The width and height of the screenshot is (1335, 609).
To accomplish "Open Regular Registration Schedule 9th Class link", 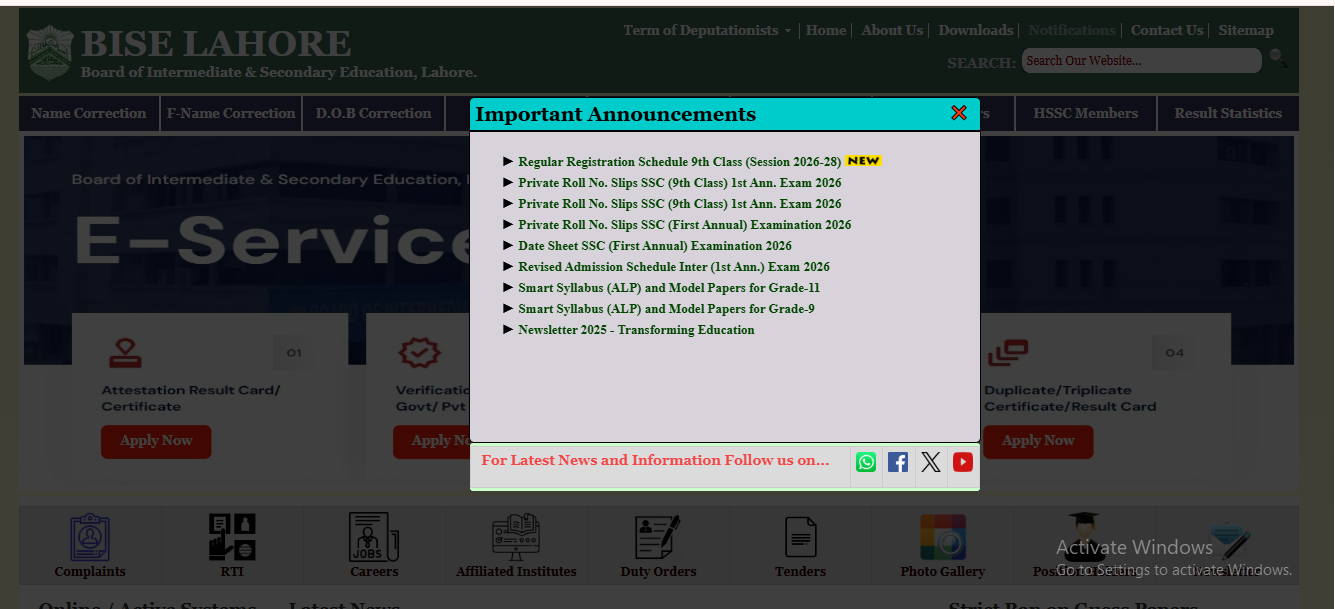I will pos(679,162).
